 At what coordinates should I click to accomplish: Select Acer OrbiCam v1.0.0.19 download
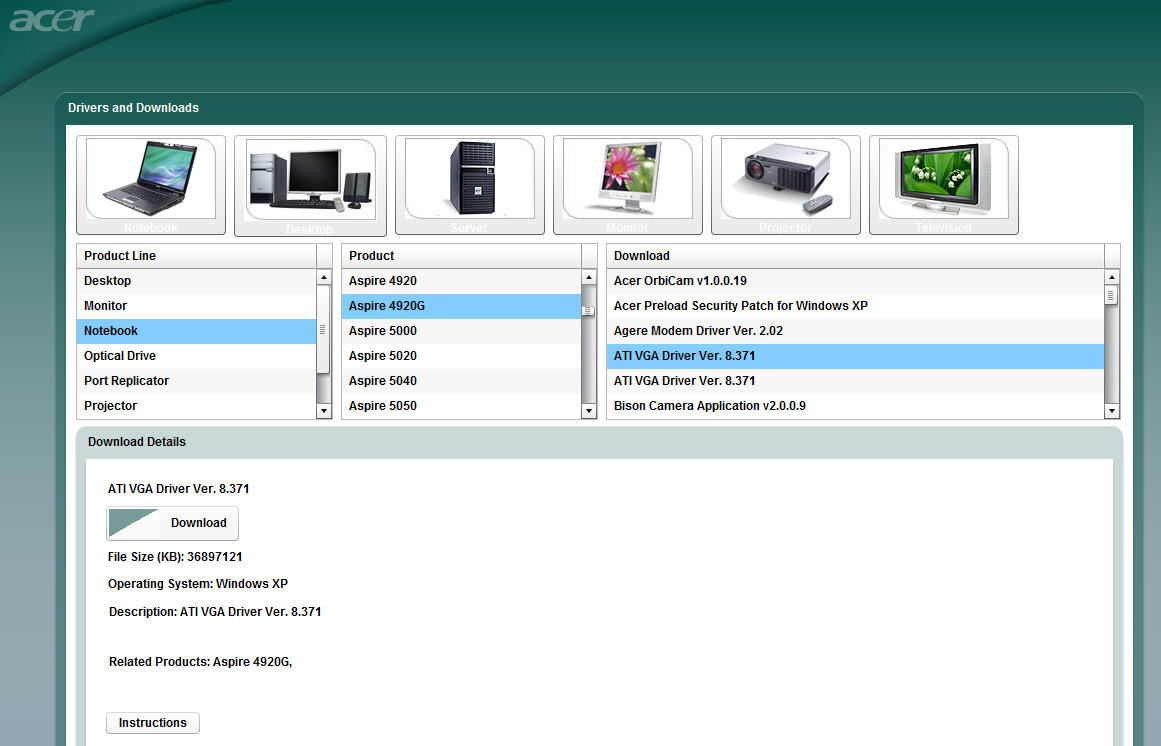[x=680, y=281]
